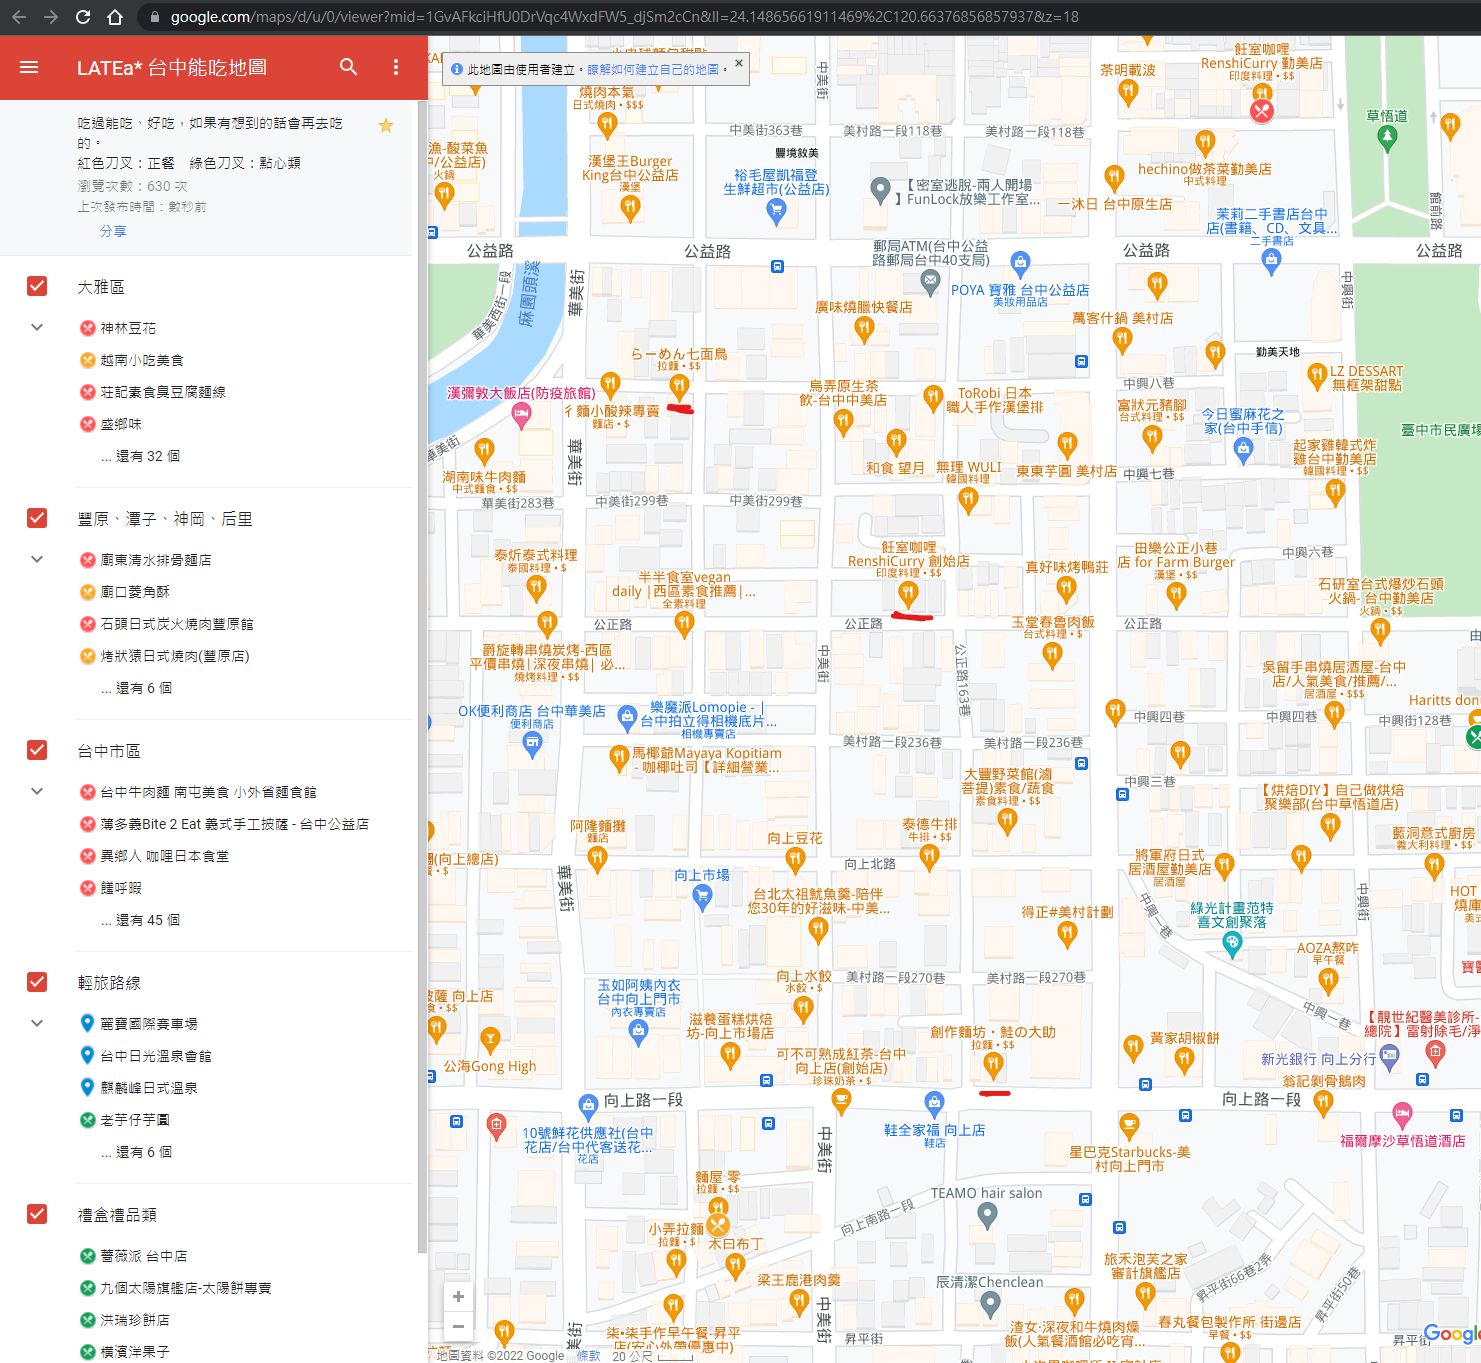Select 九個太陽旗艦店-太陽餅專賣 in the list
Image resolution: width=1481 pixels, height=1363 pixels.
(186, 1288)
